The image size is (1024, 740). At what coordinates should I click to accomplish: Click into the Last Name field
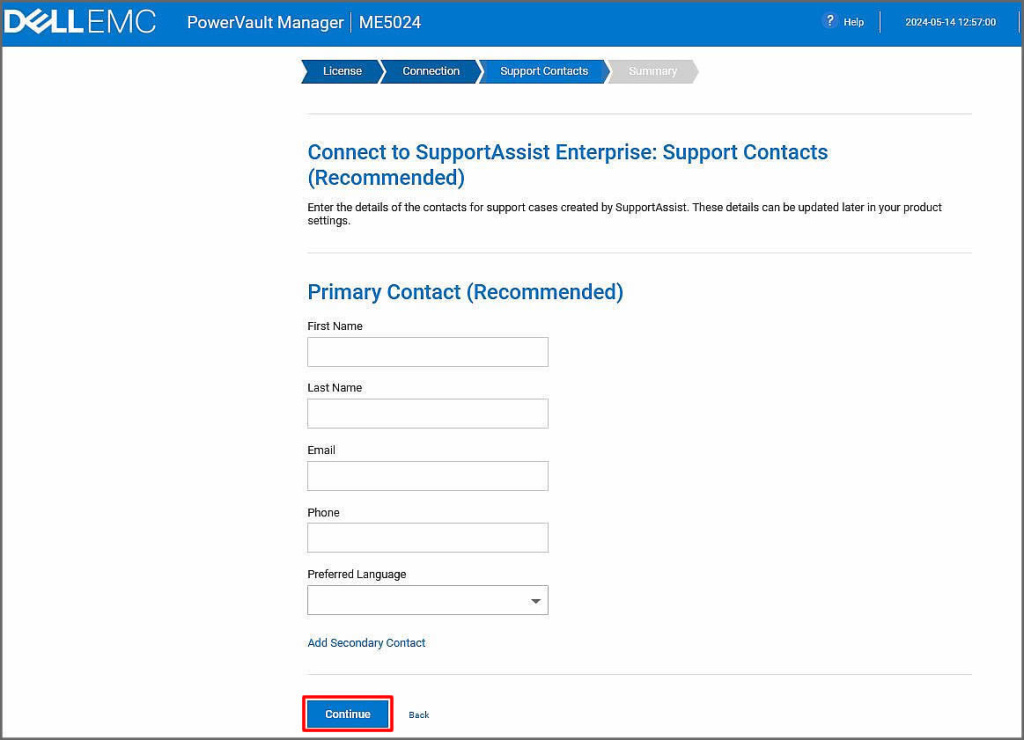pos(427,414)
